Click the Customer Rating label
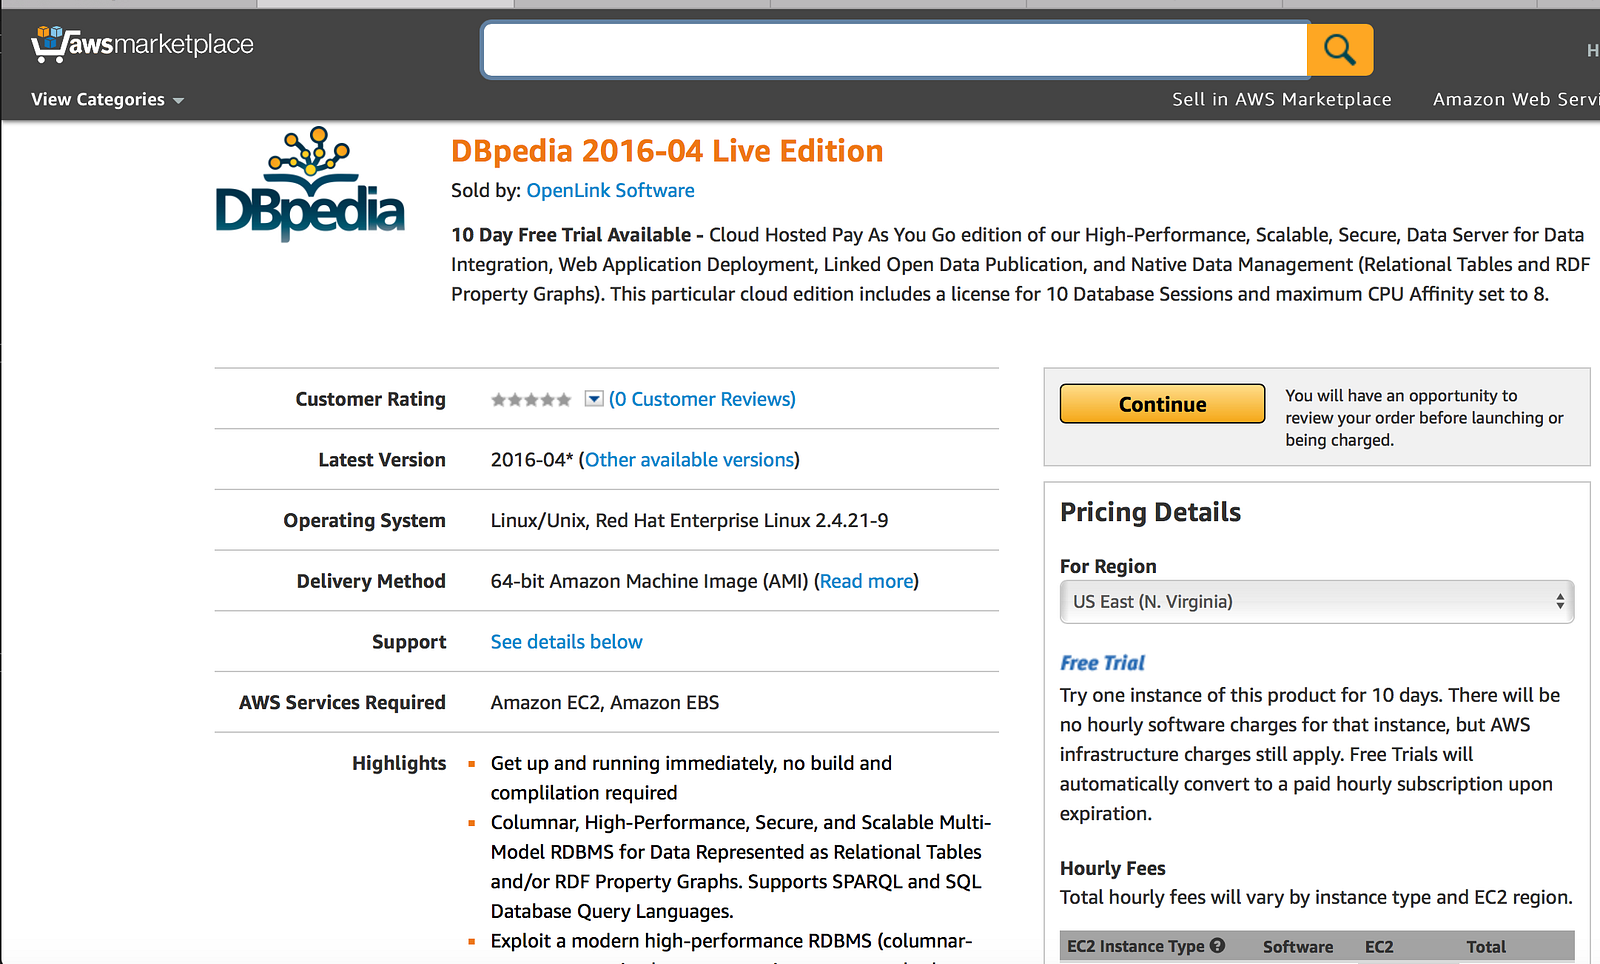This screenshot has height=964, width=1600. 371,399
